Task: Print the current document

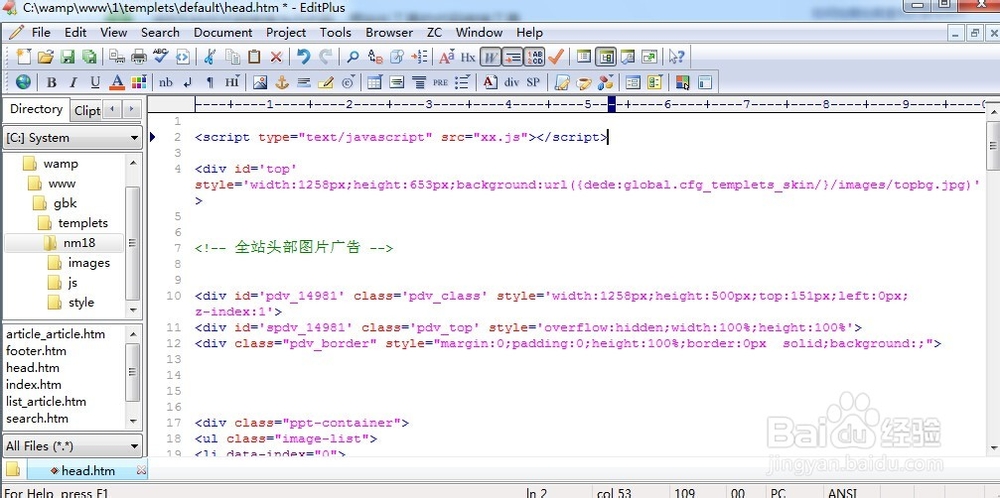Action: coord(139,57)
